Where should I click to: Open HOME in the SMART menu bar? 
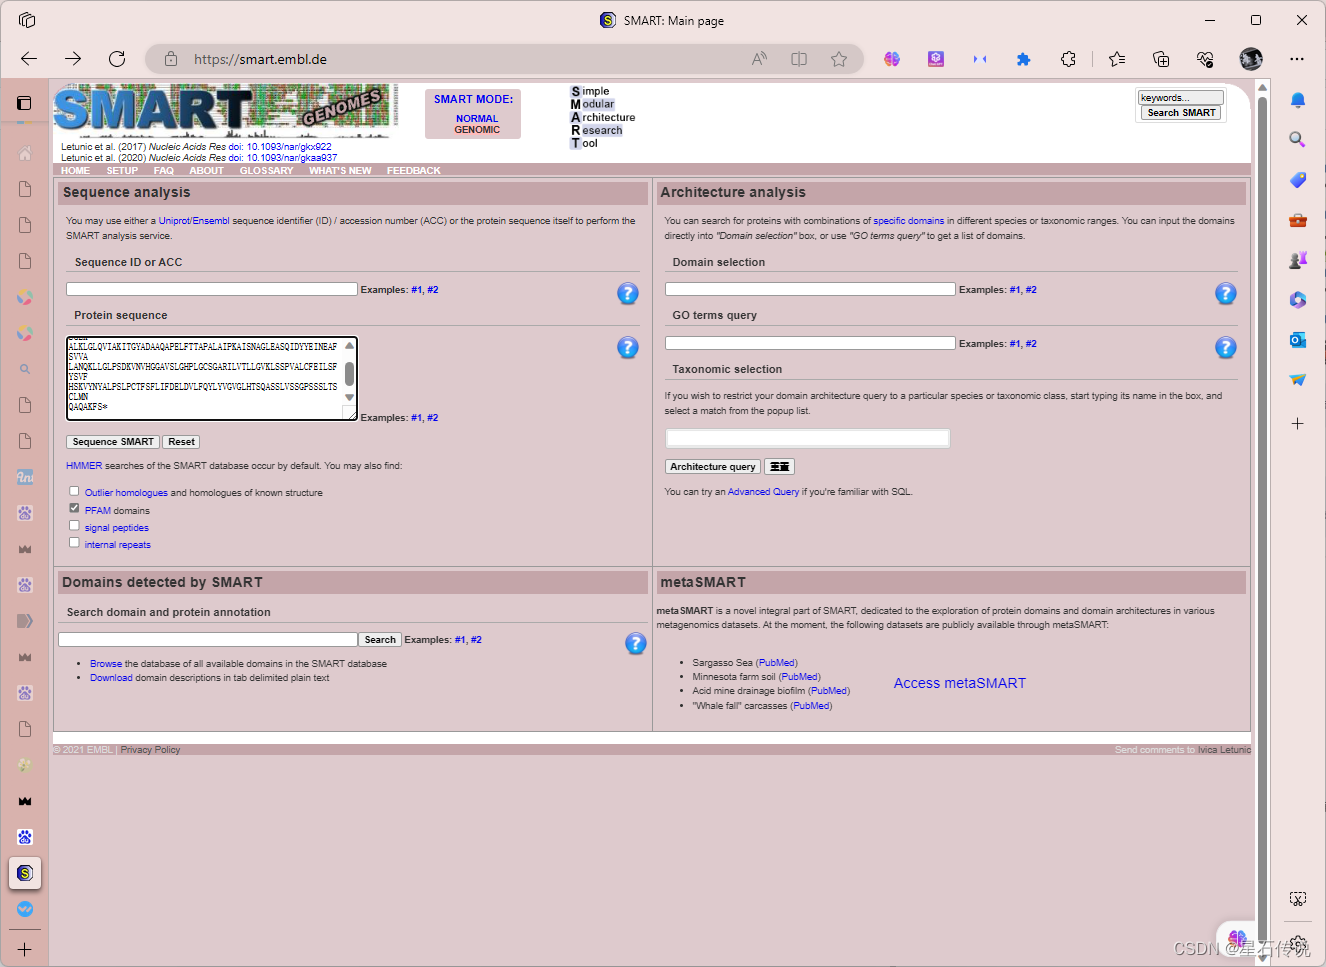coord(75,171)
